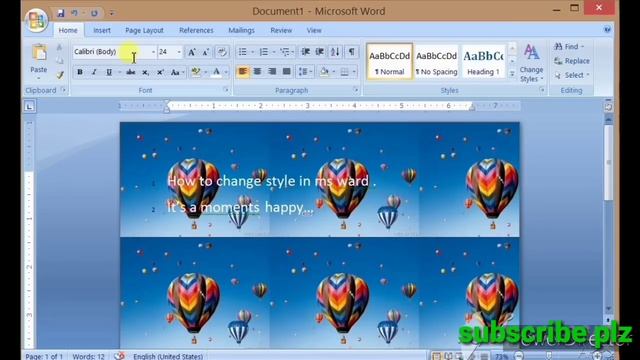Click the font size field showing 24

coord(167,52)
